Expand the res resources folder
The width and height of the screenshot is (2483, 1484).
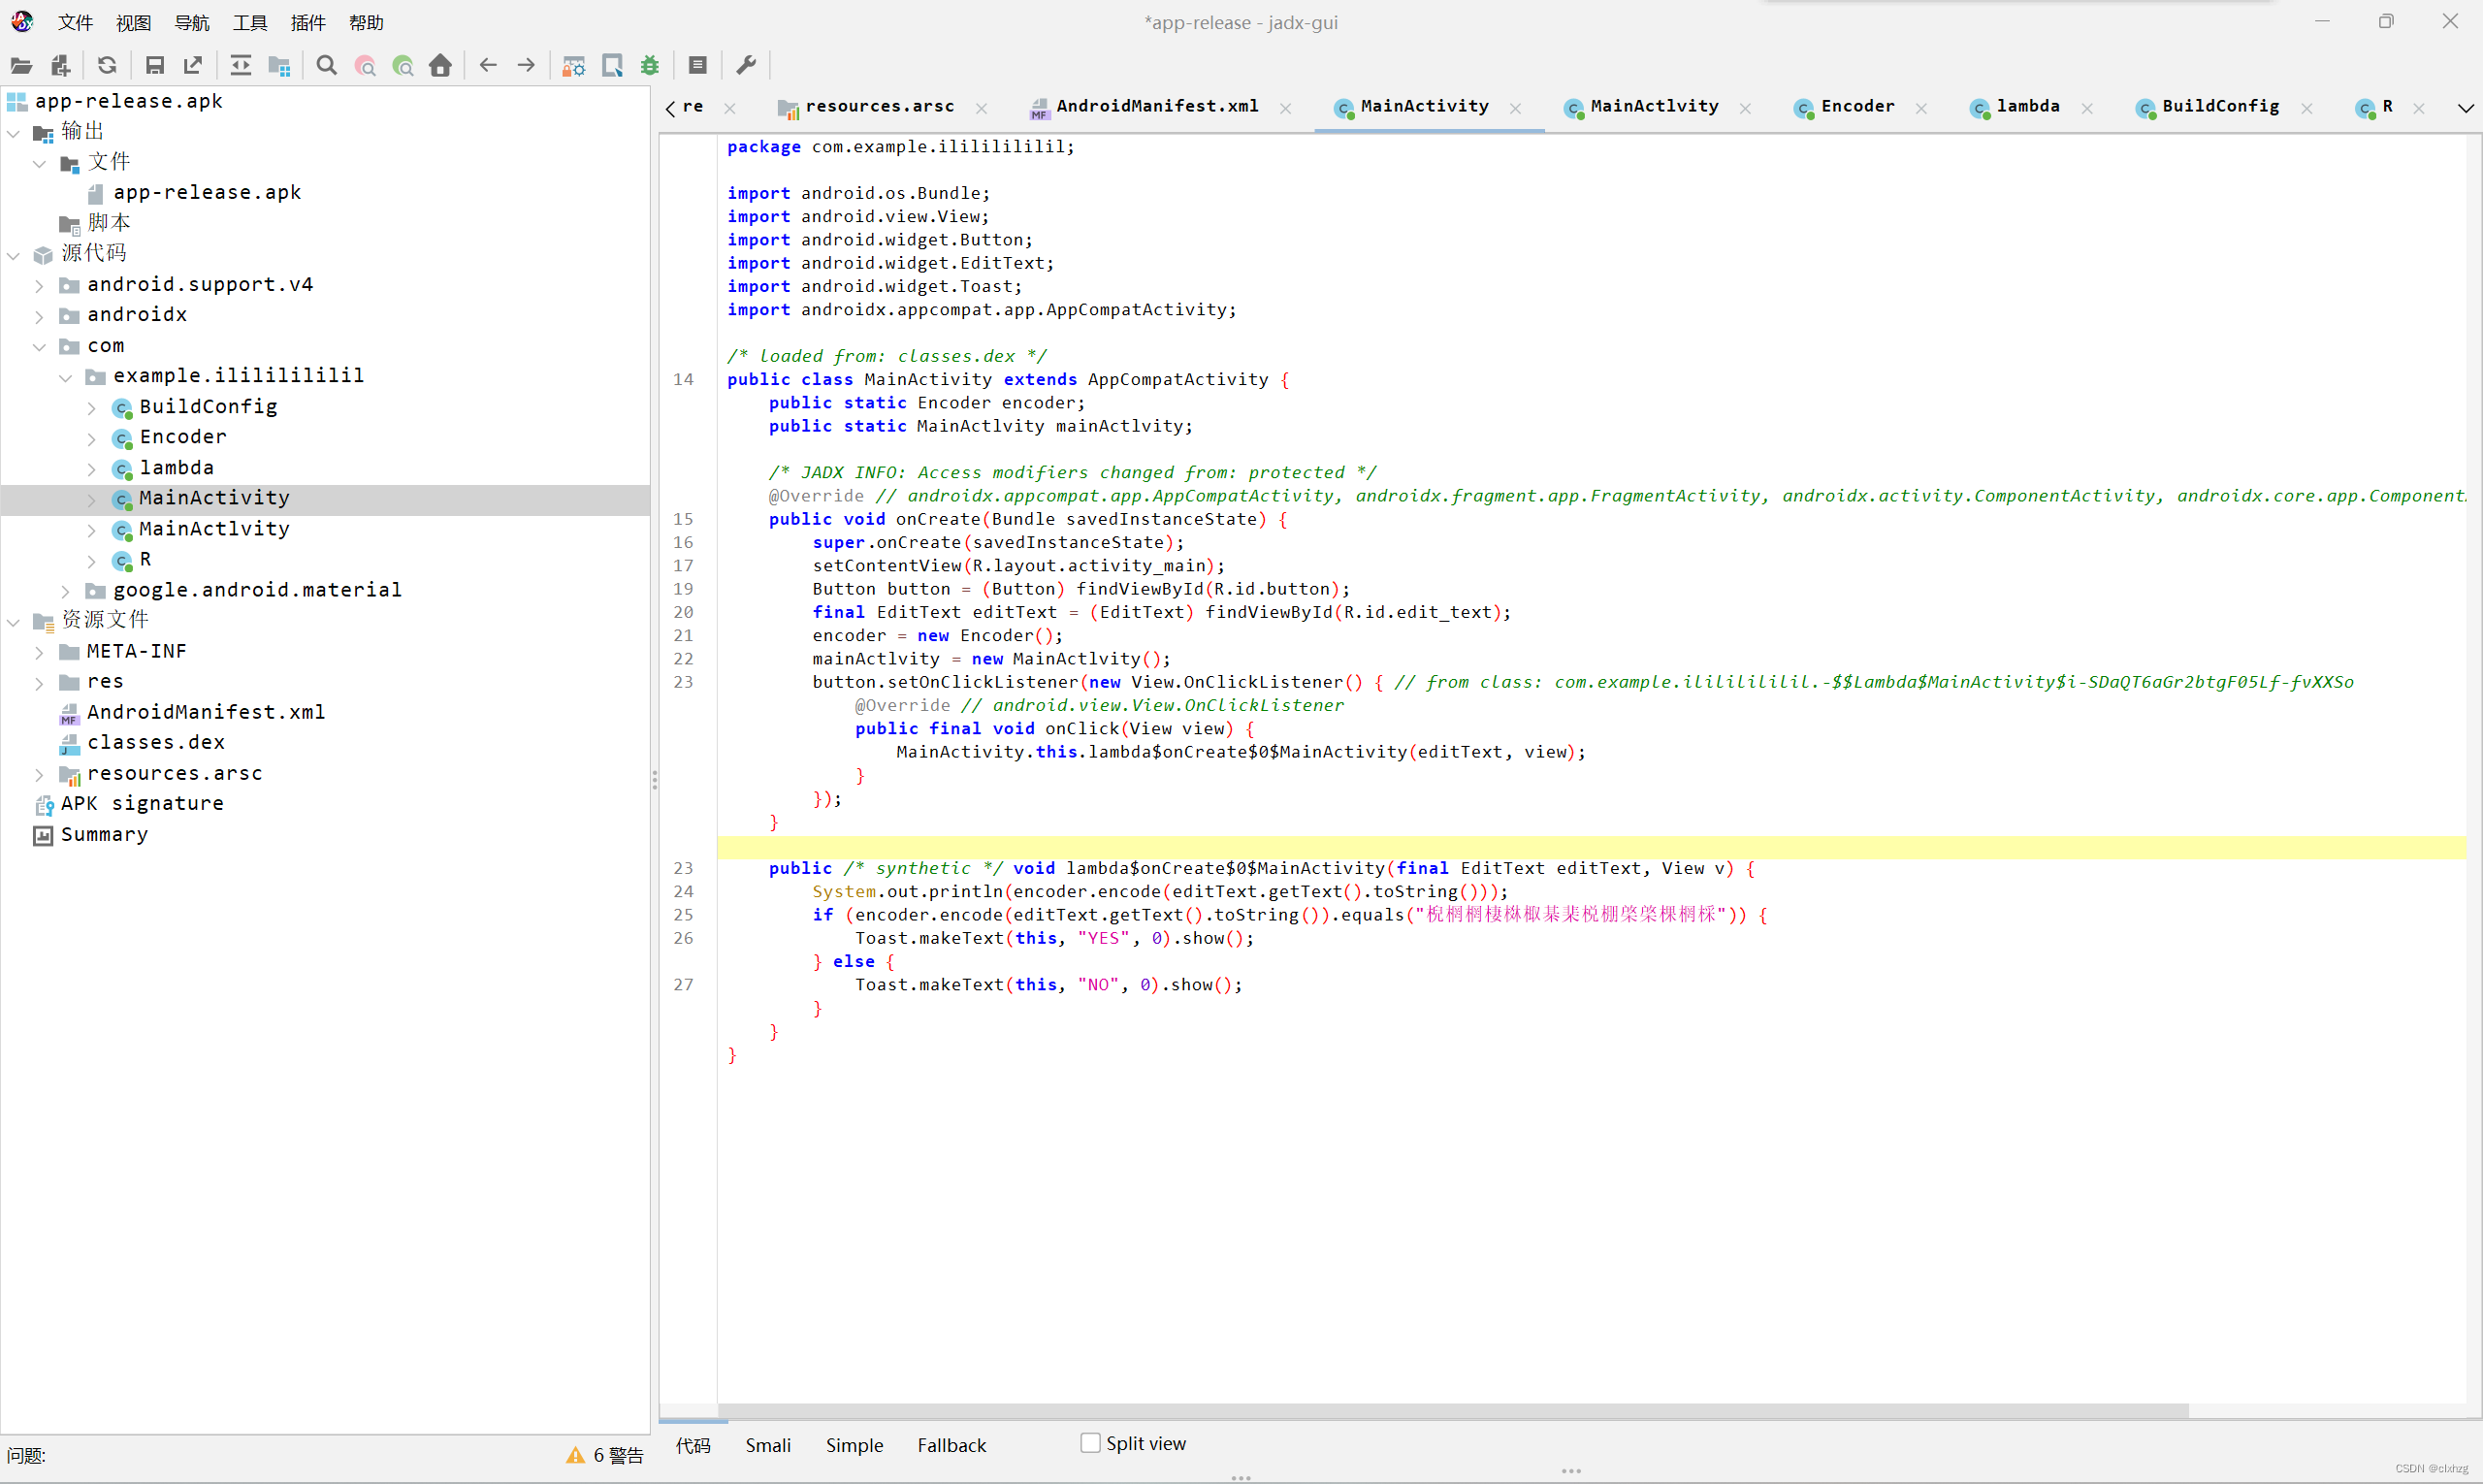(x=39, y=682)
